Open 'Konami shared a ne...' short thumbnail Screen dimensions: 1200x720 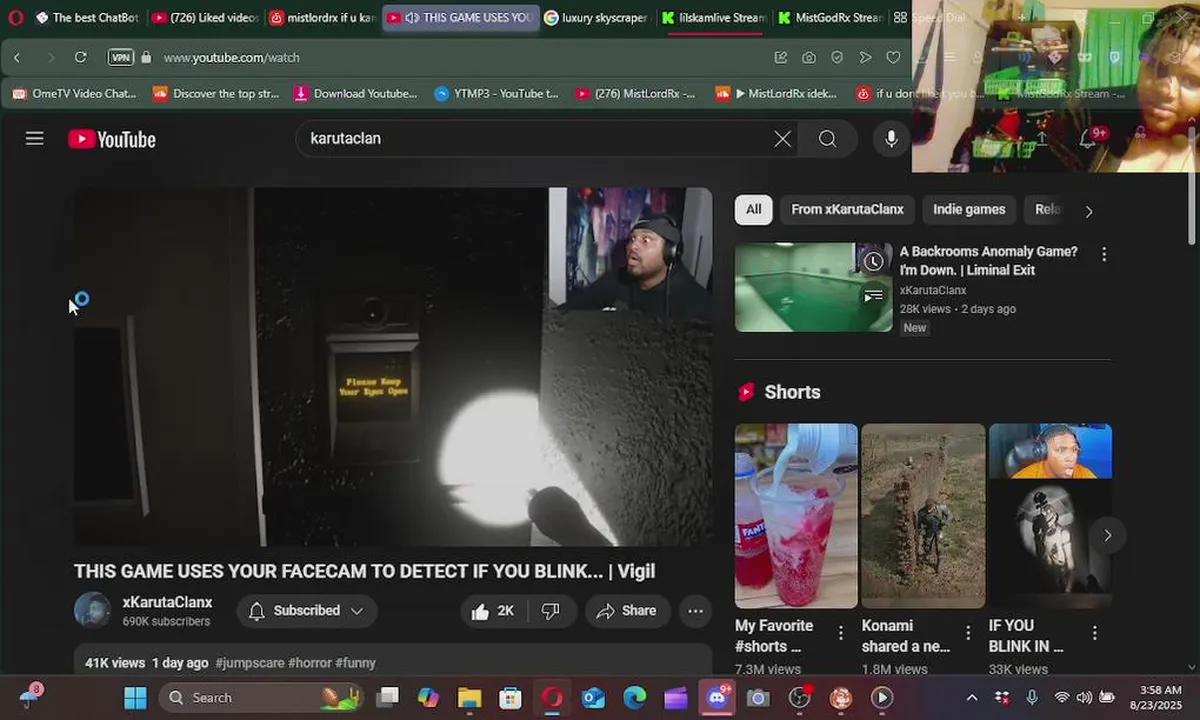coord(923,515)
